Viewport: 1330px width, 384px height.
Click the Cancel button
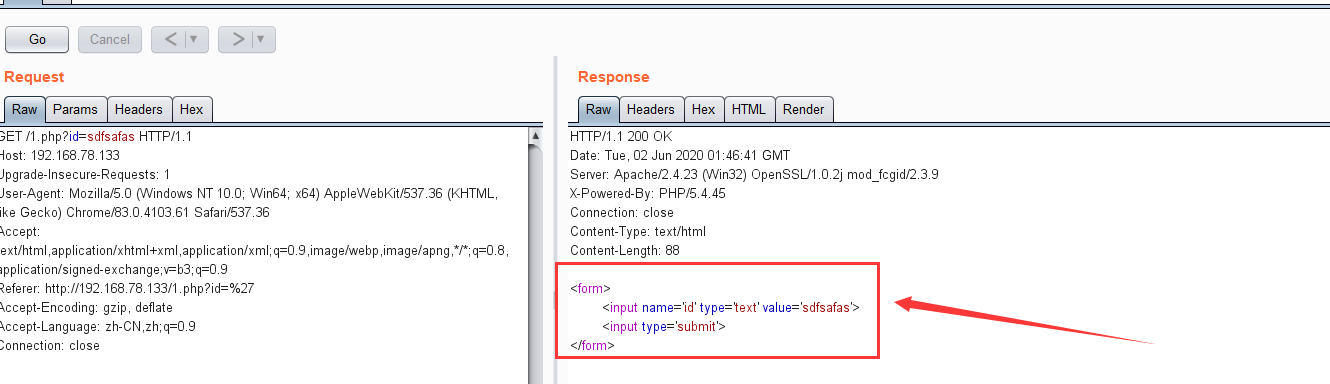click(x=110, y=40)
